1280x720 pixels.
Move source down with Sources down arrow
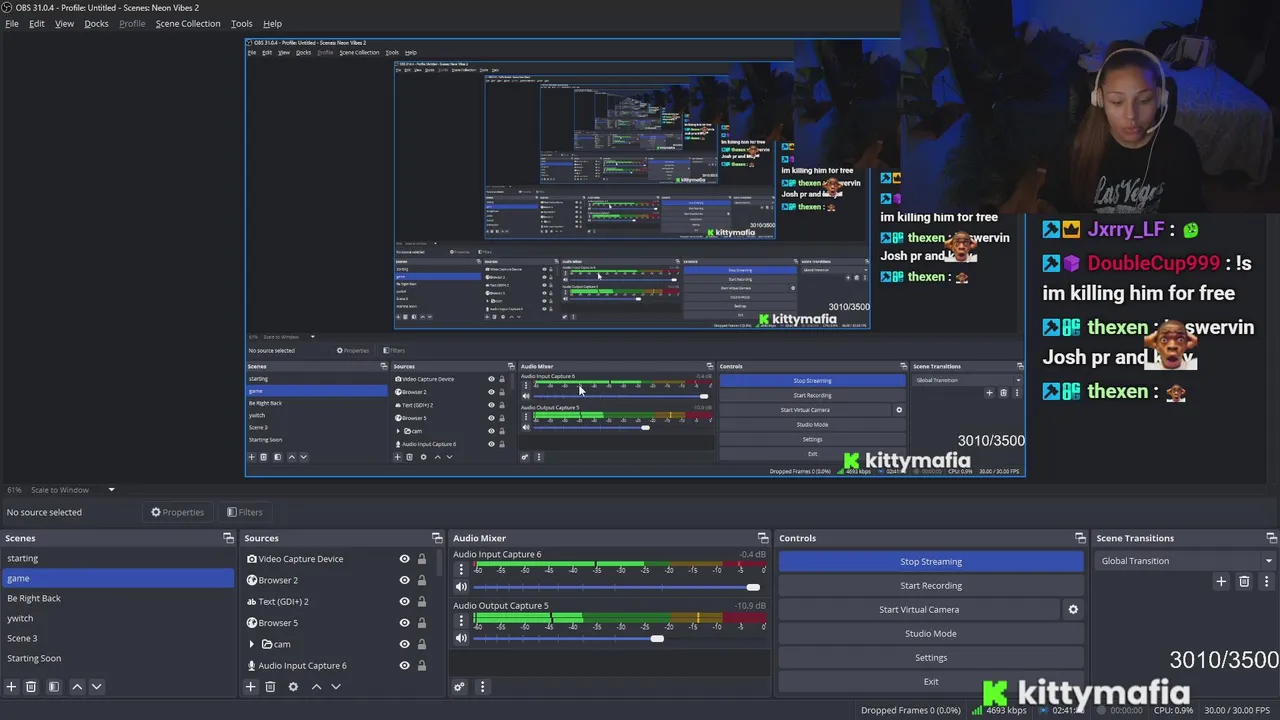336,687
